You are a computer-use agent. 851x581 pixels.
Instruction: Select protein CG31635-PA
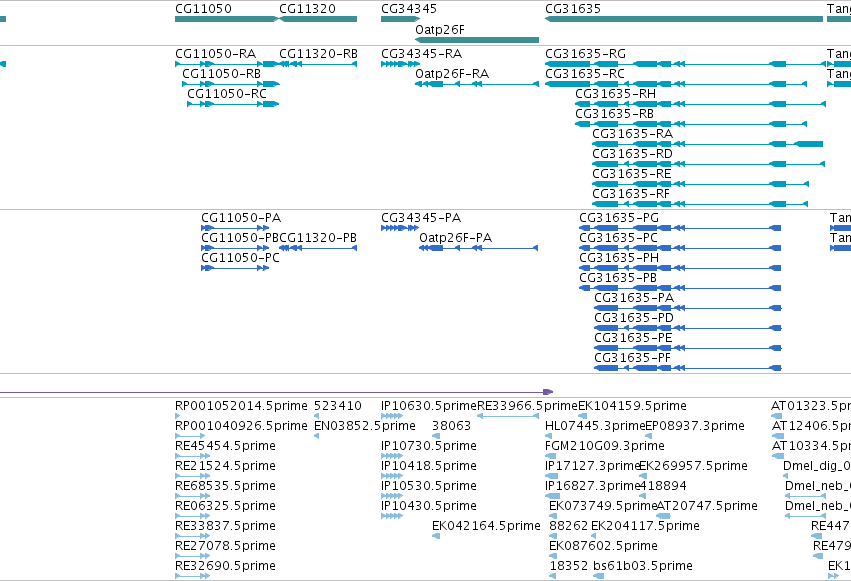point(634,298)
